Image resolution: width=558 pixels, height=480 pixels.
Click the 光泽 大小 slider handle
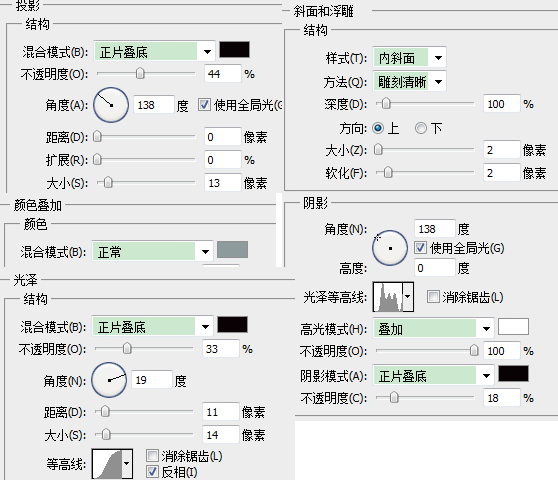click(x=106, y=434)
